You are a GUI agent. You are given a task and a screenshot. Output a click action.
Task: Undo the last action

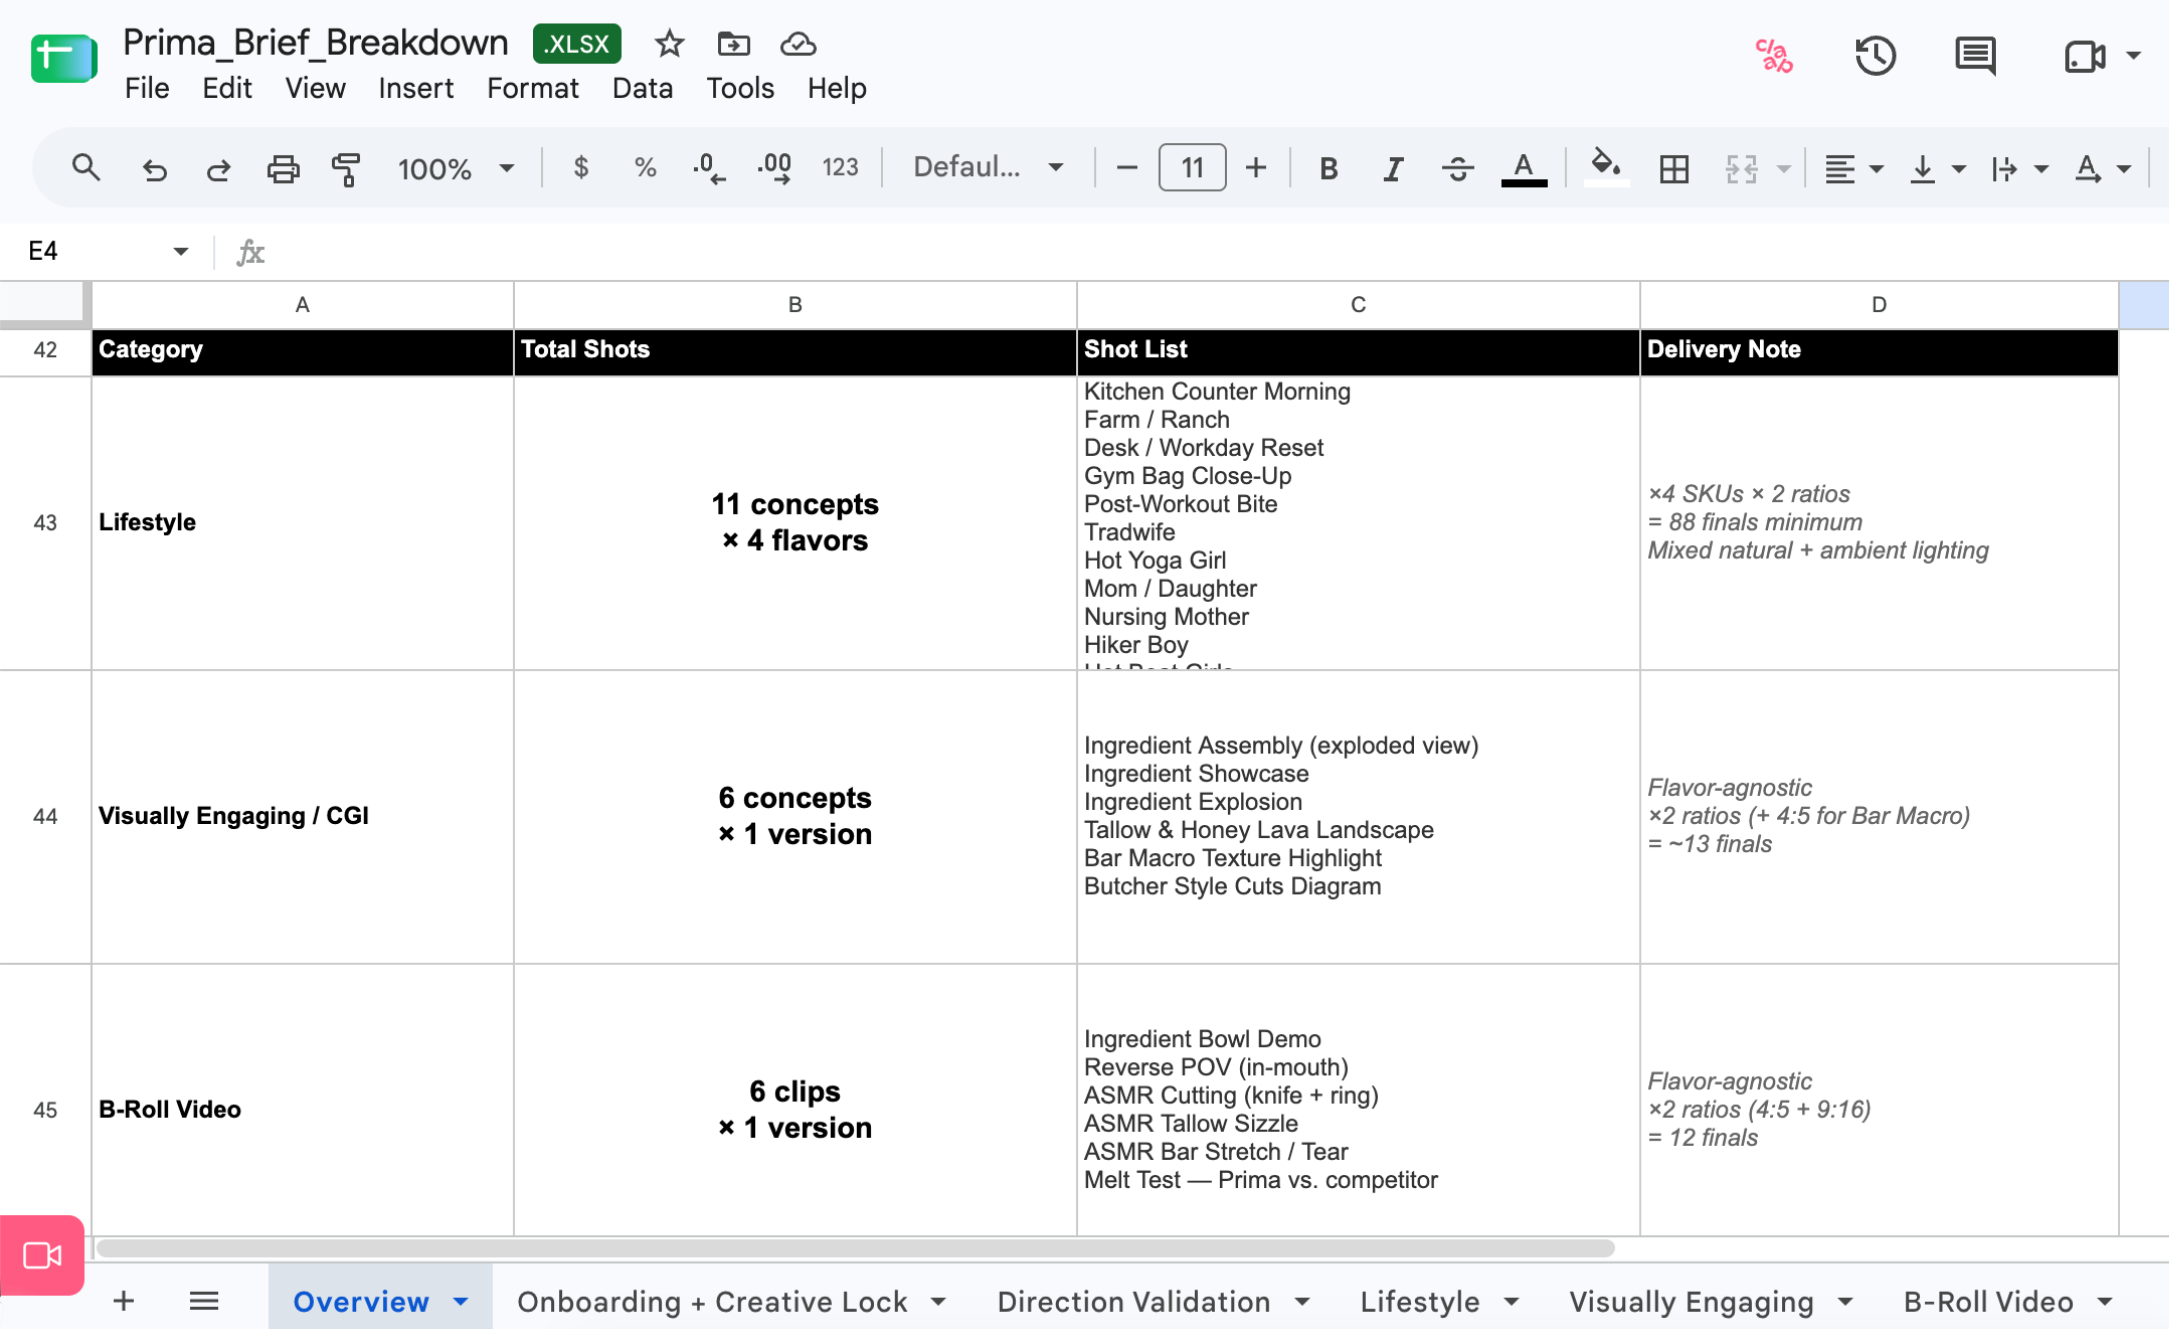coord(154,168)
